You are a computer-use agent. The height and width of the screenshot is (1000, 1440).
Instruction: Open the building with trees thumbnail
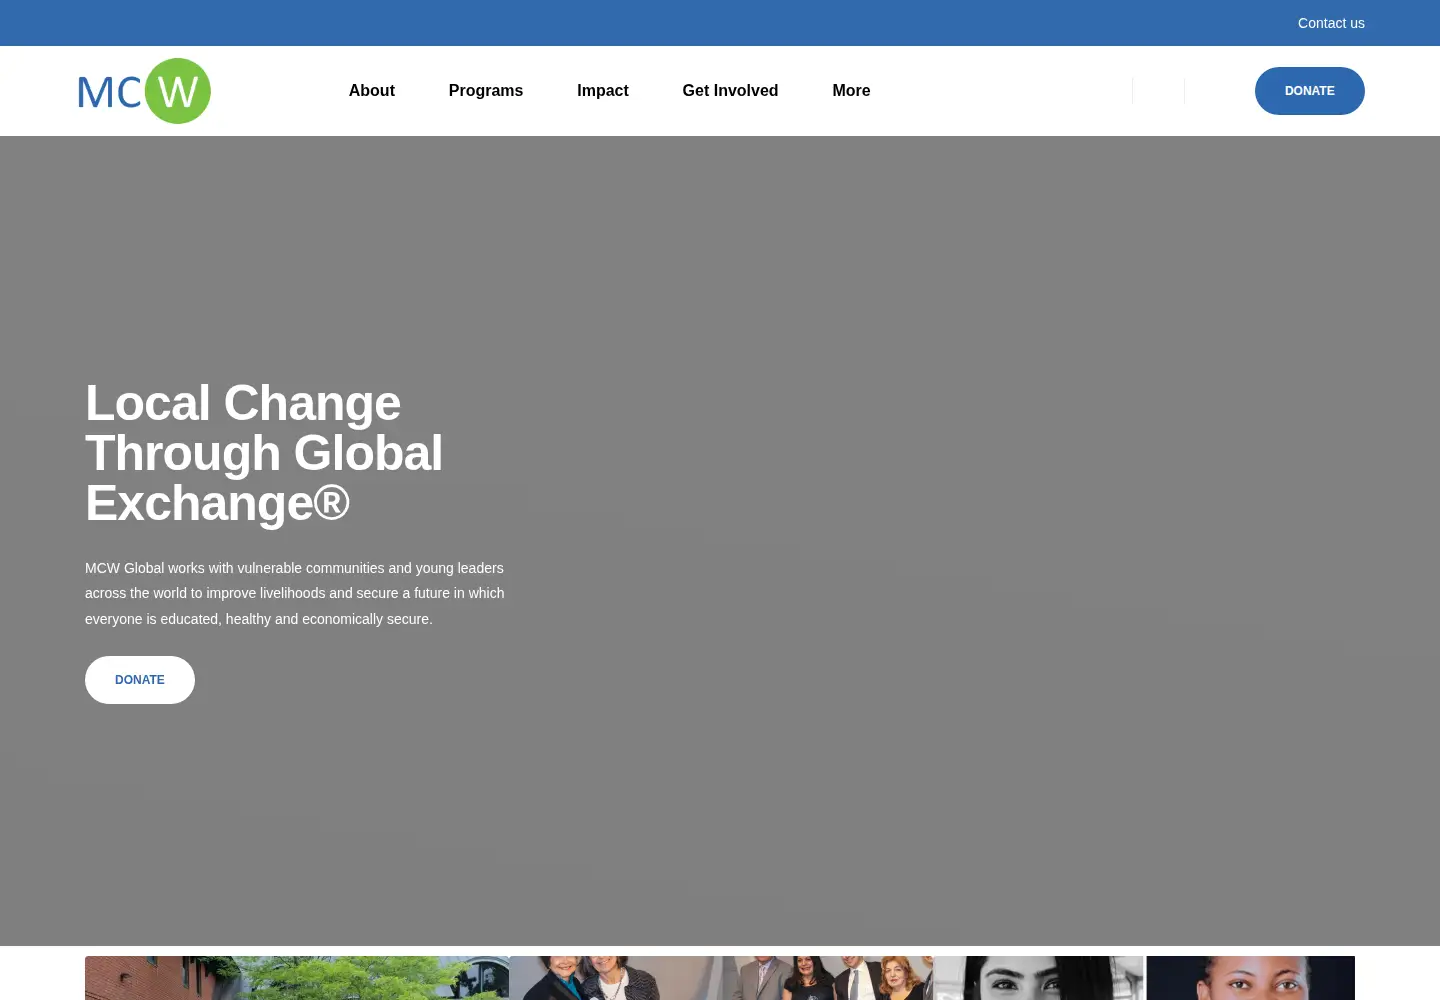(297, 978)
